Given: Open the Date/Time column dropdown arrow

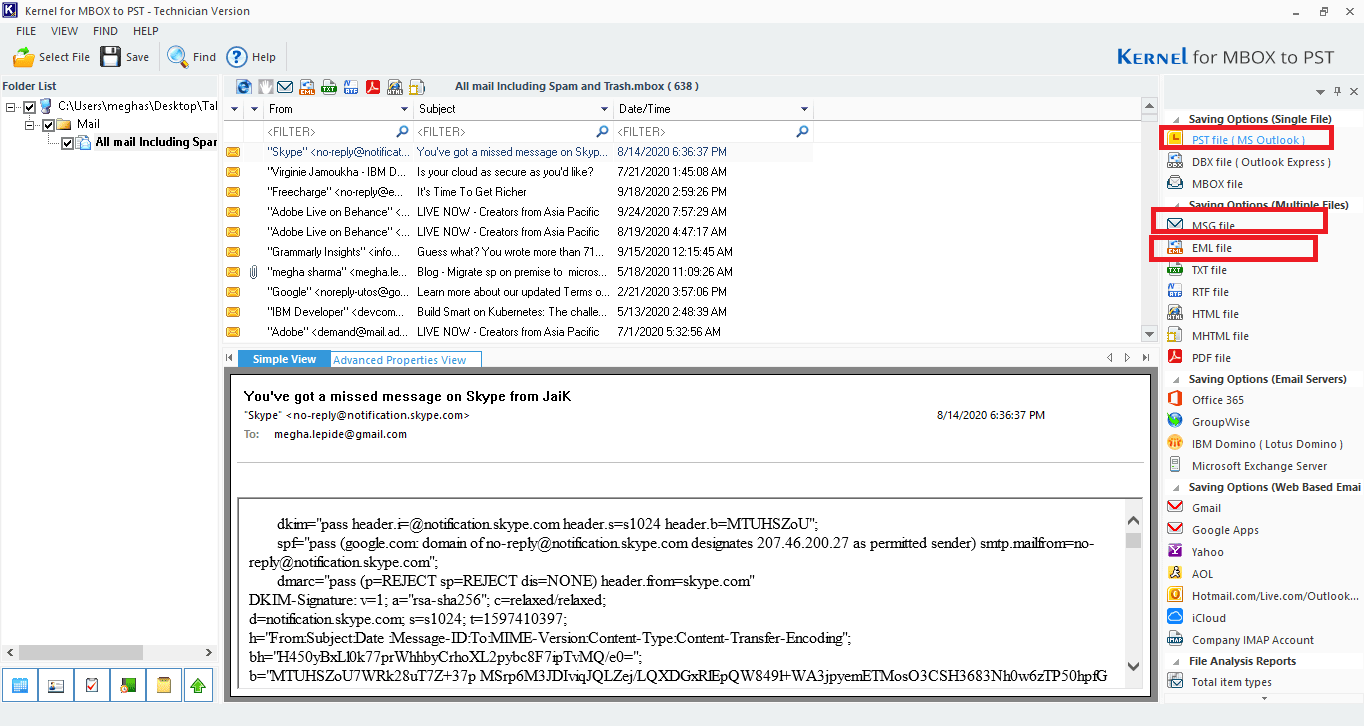Looking at the screenshot, I should [x=804, y=109].
